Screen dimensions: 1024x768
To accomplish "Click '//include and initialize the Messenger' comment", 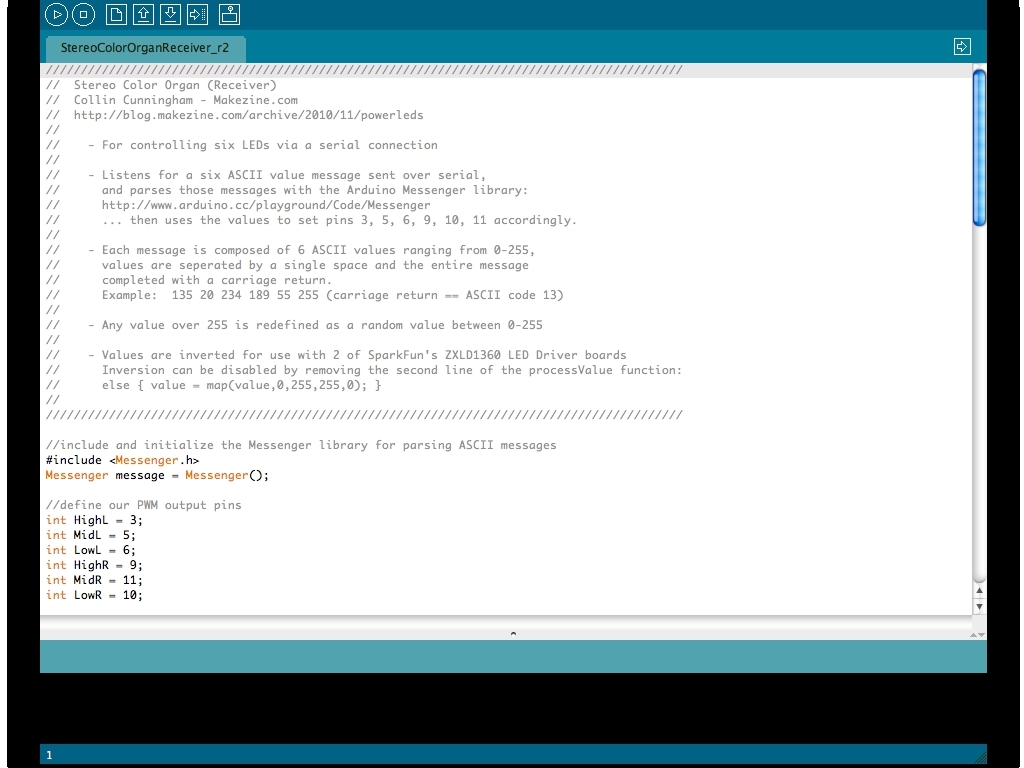I will click(301, 445).
